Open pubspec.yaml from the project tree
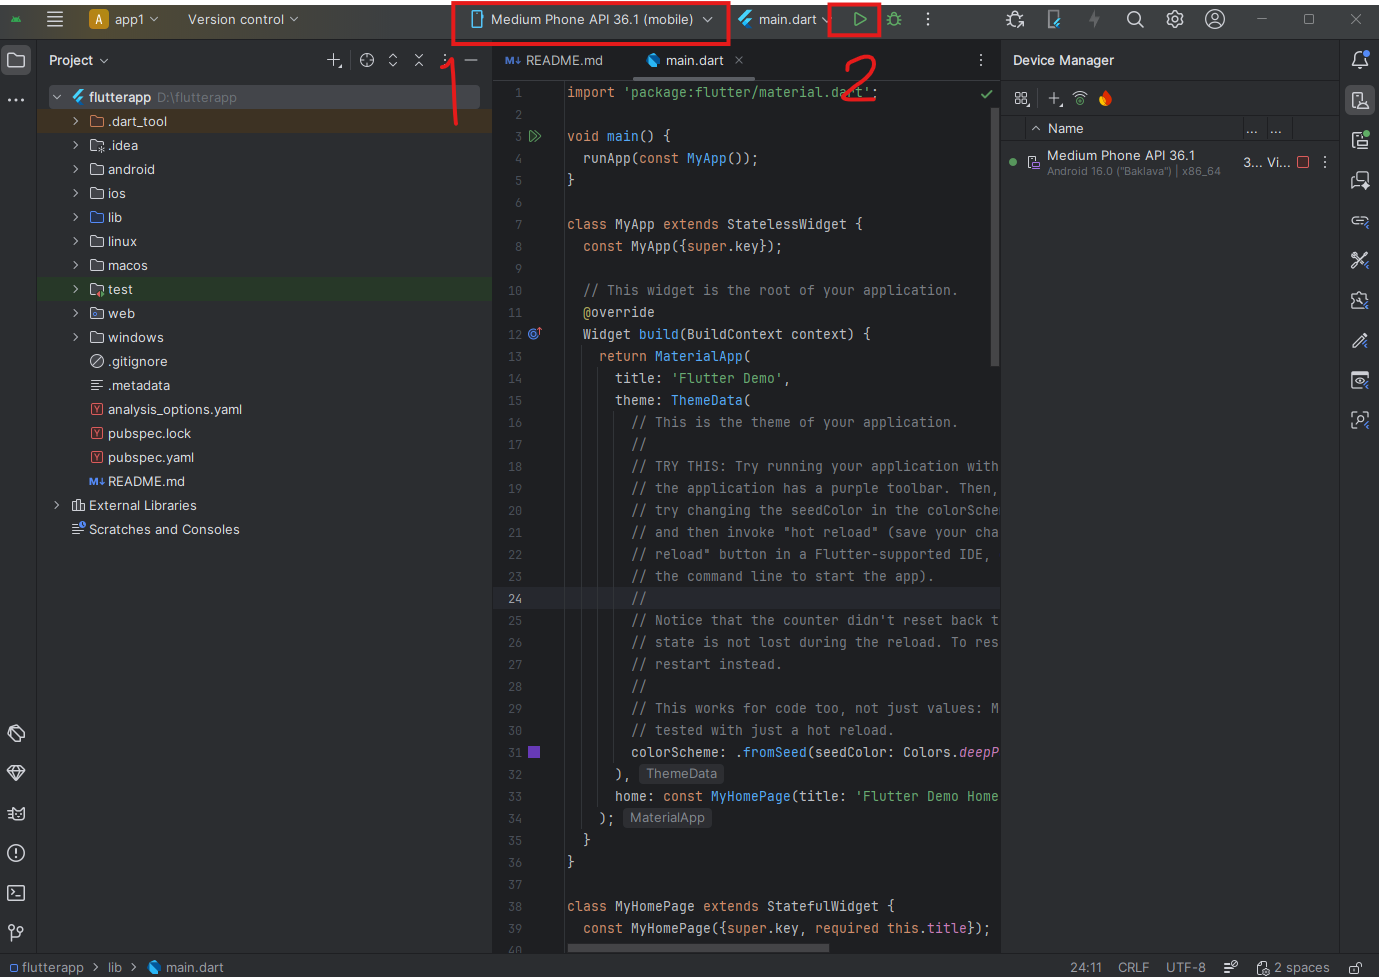 click(x=151, y=457)
